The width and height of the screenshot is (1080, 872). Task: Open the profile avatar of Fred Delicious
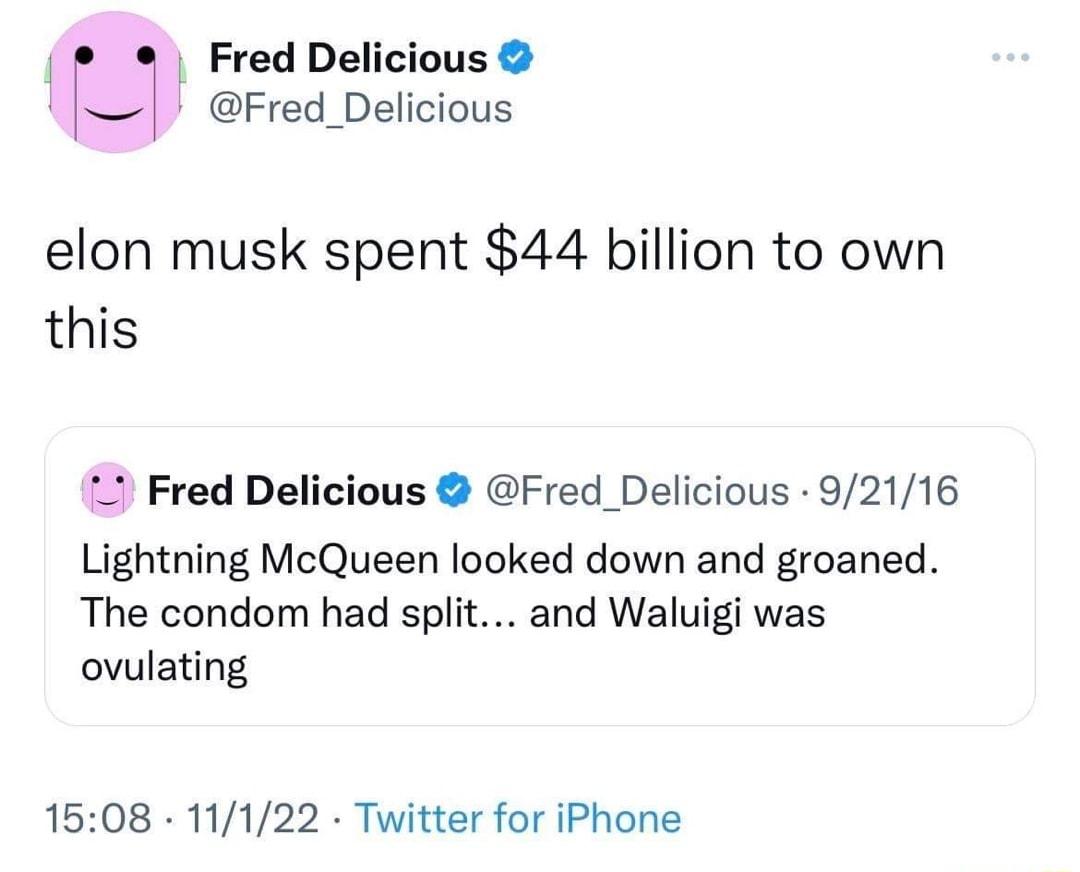[115, 85]
